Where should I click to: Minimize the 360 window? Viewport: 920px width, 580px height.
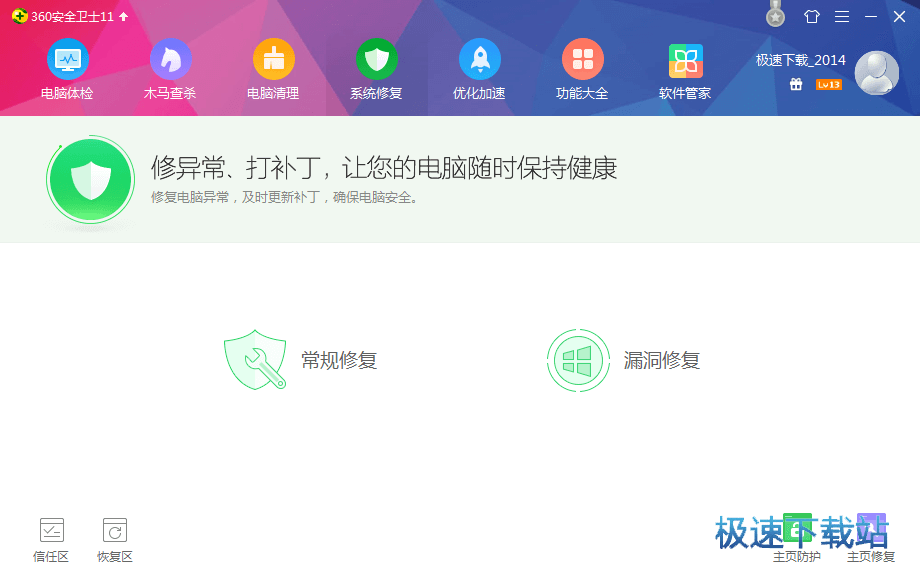tap(871, 16)
